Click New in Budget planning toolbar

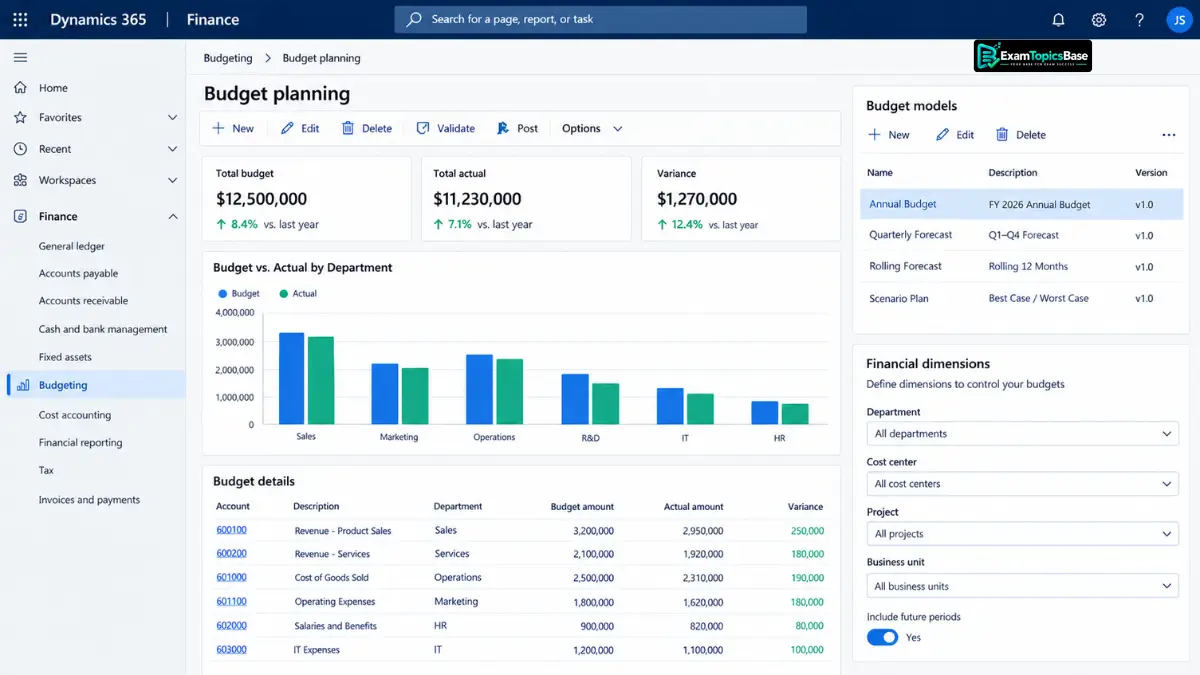(233, 128)
